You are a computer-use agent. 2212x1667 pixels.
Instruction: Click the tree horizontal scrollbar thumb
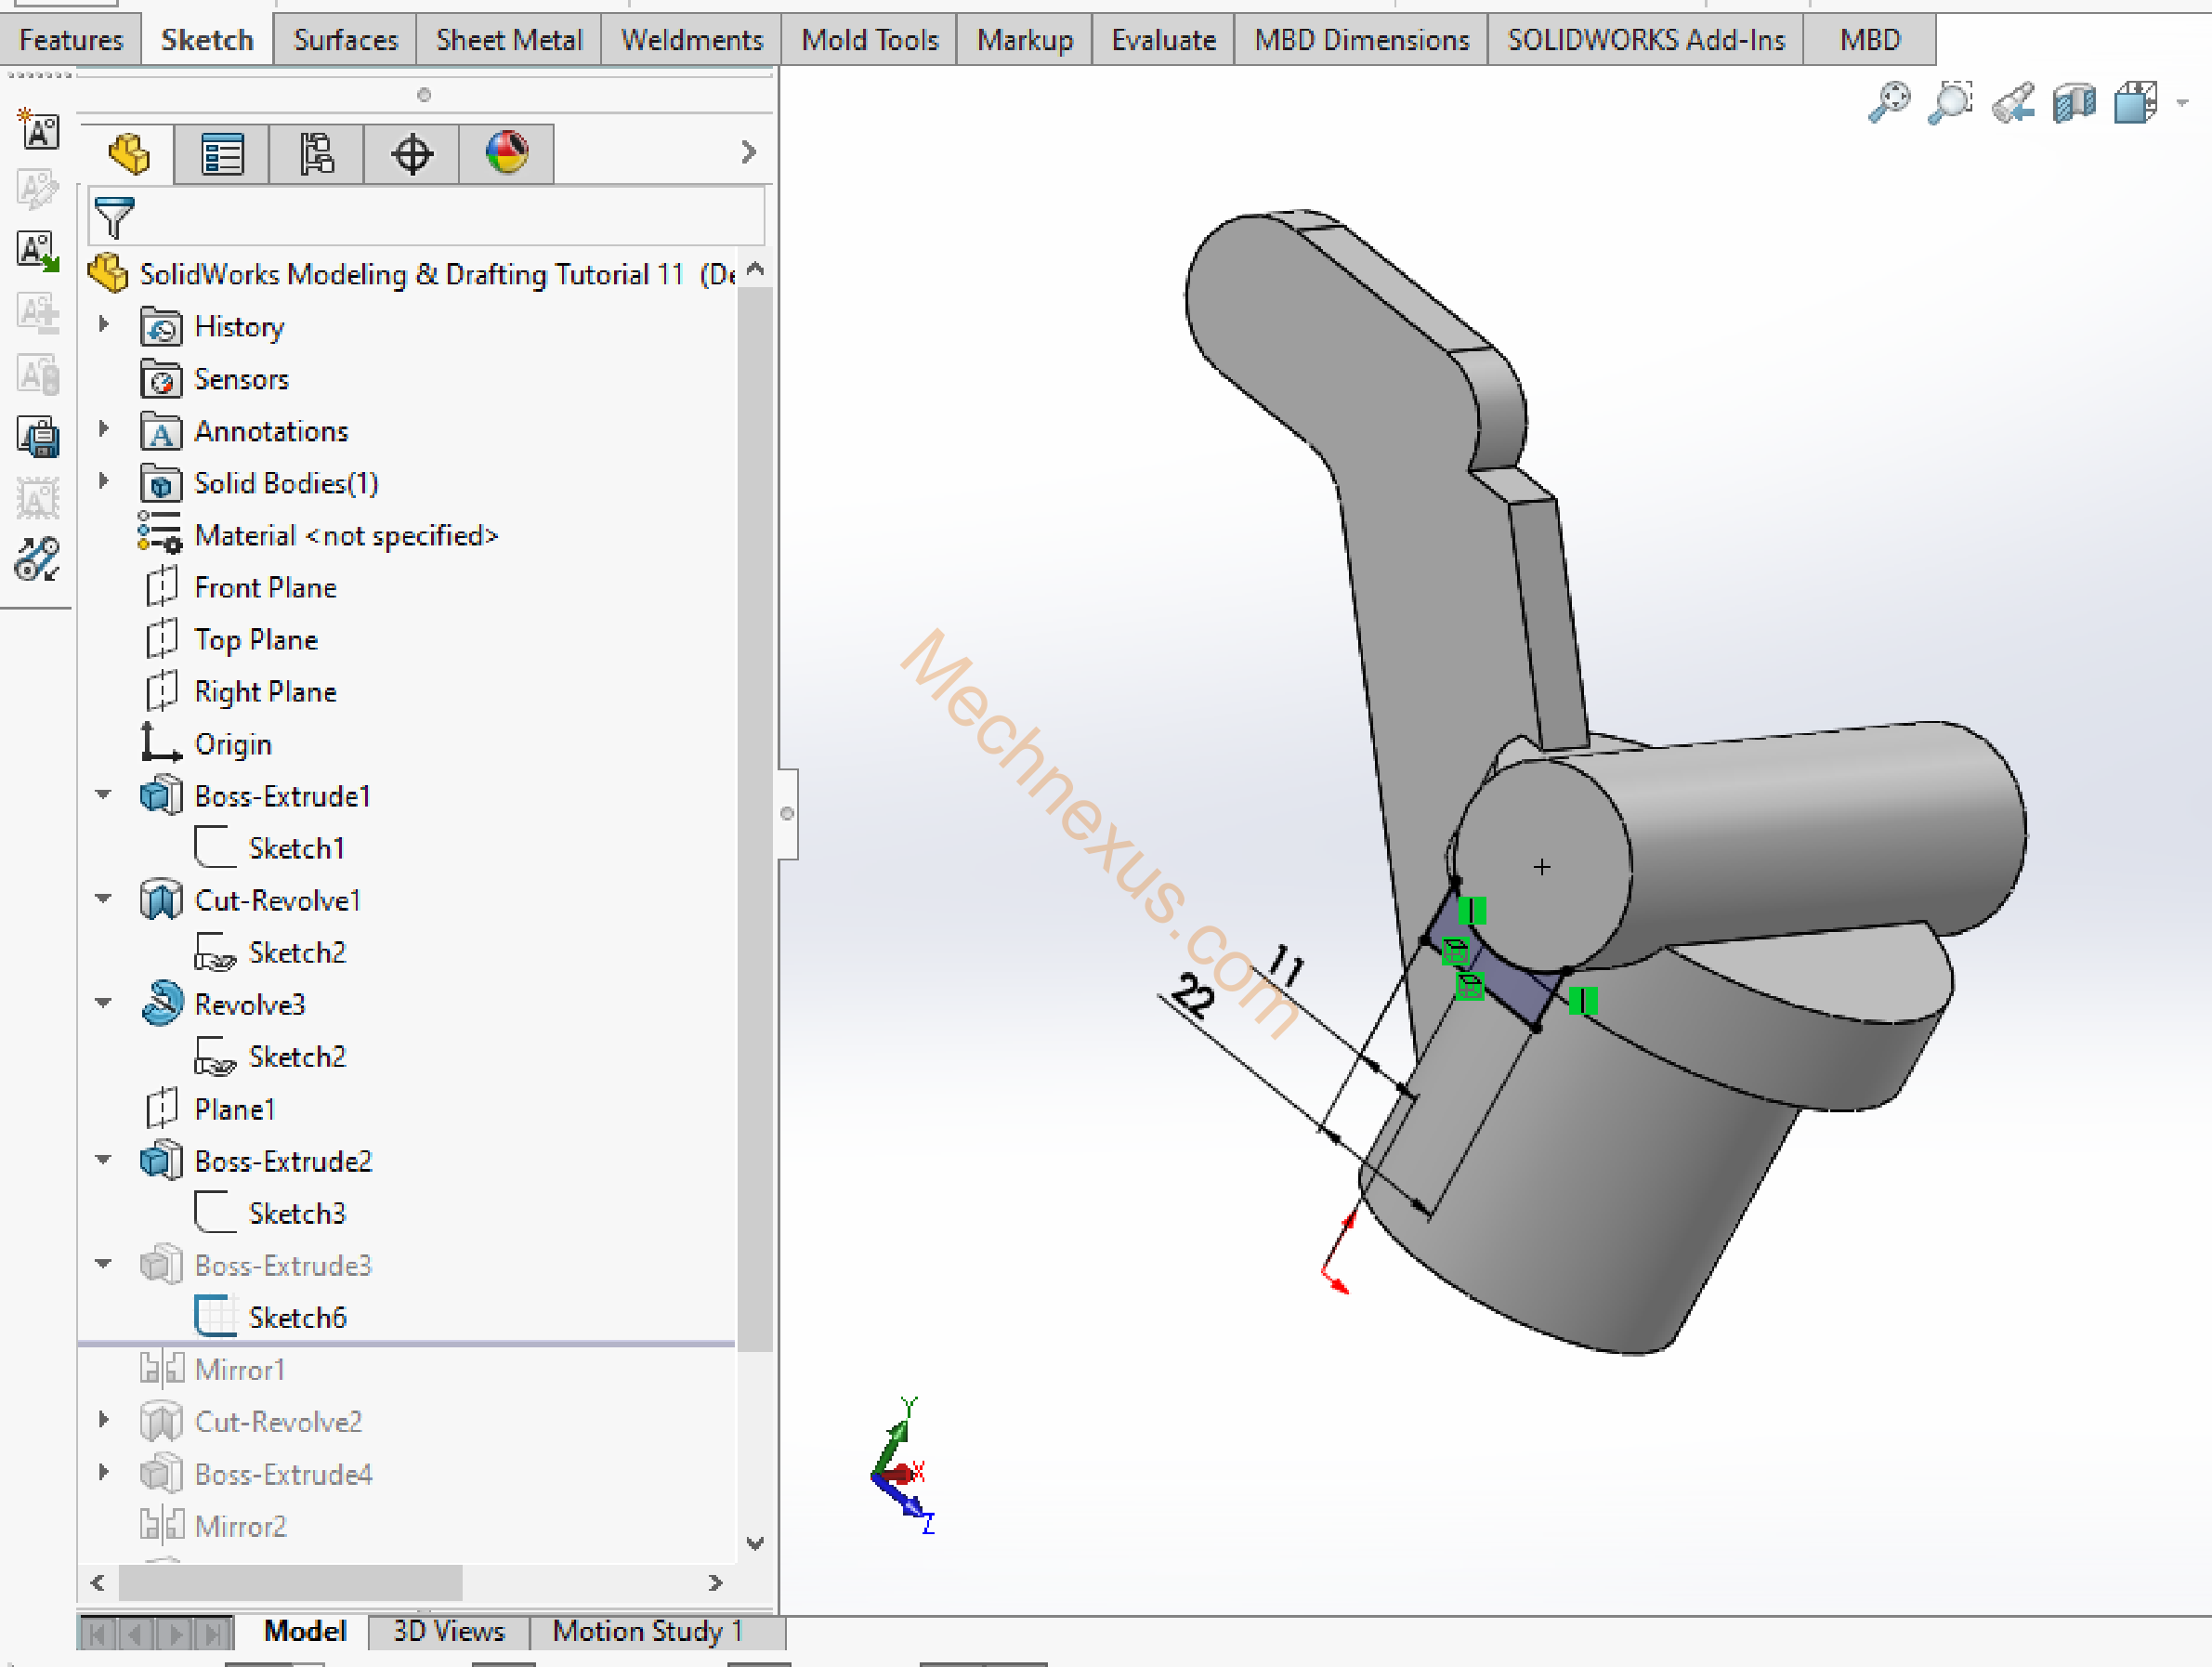click(x=290, y=1582)
